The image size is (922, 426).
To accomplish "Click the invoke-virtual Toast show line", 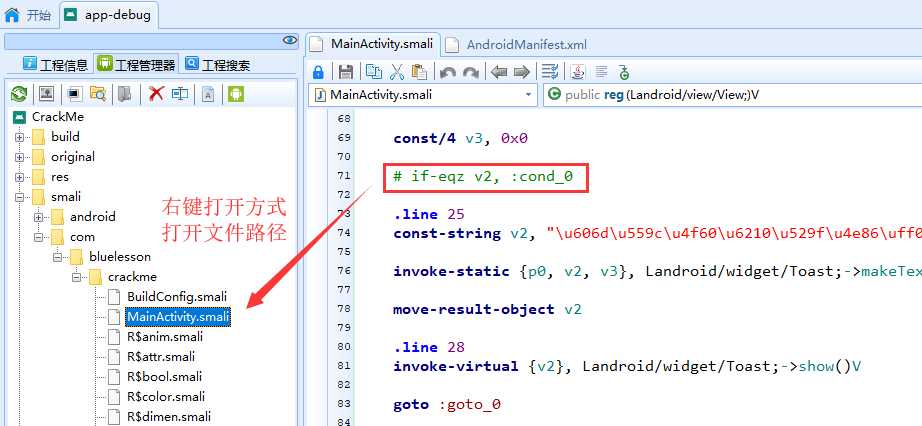I will point(627,367).
